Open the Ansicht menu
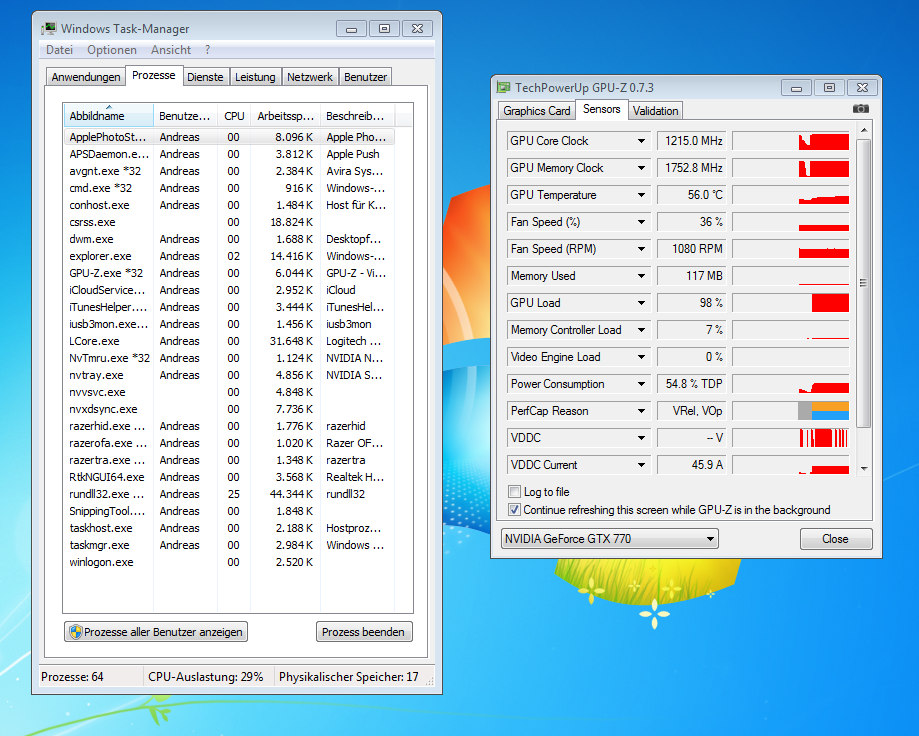Screen dimensions: 919x736 (x=171, y=50)
